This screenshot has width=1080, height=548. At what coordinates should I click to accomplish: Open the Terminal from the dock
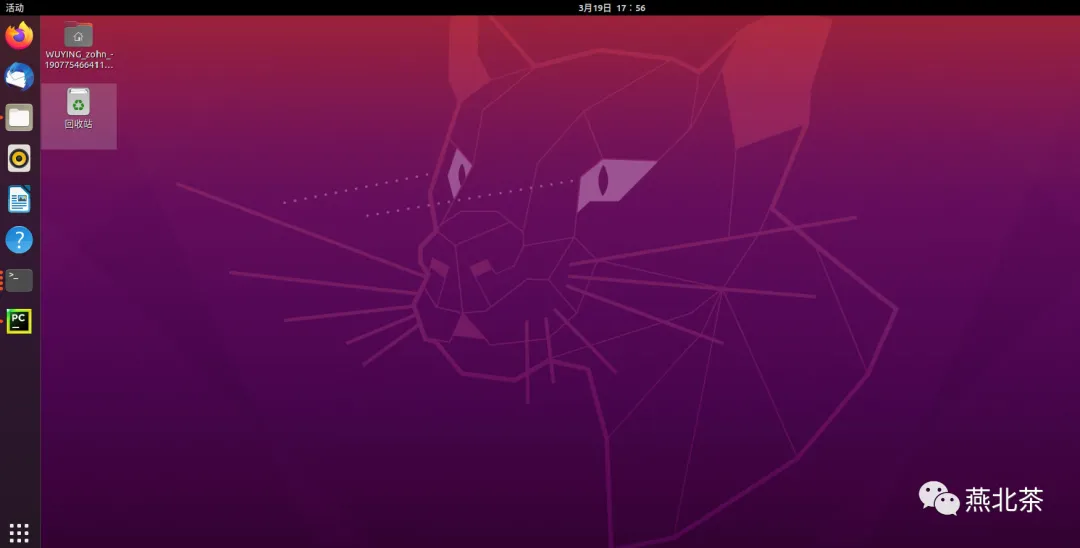click(19, 280)
